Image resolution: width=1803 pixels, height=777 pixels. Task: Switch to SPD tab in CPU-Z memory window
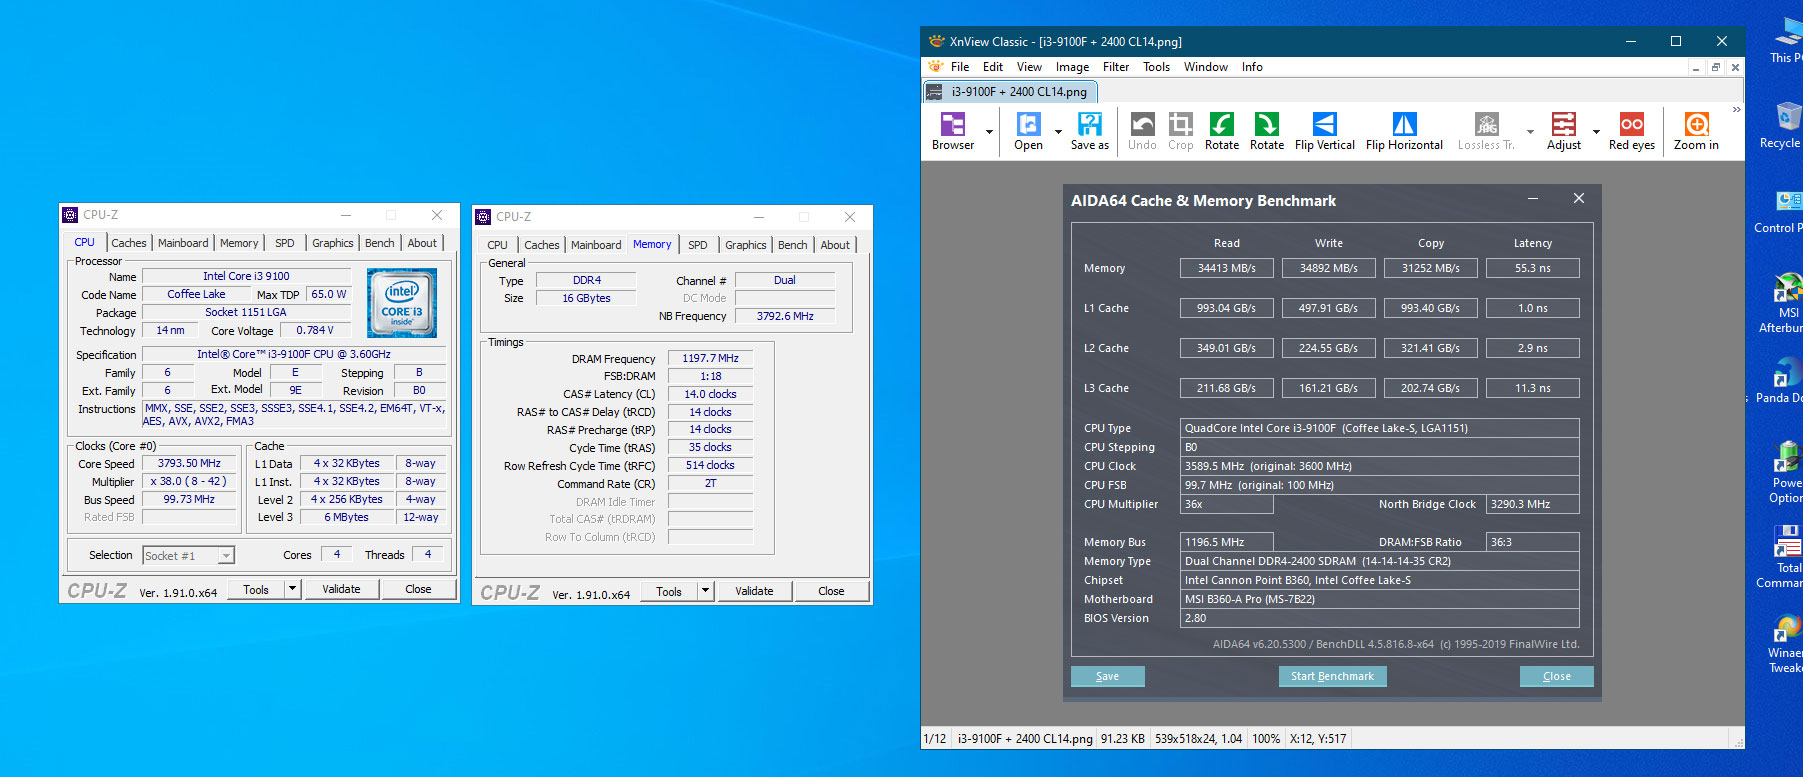(x=698, y=245)
